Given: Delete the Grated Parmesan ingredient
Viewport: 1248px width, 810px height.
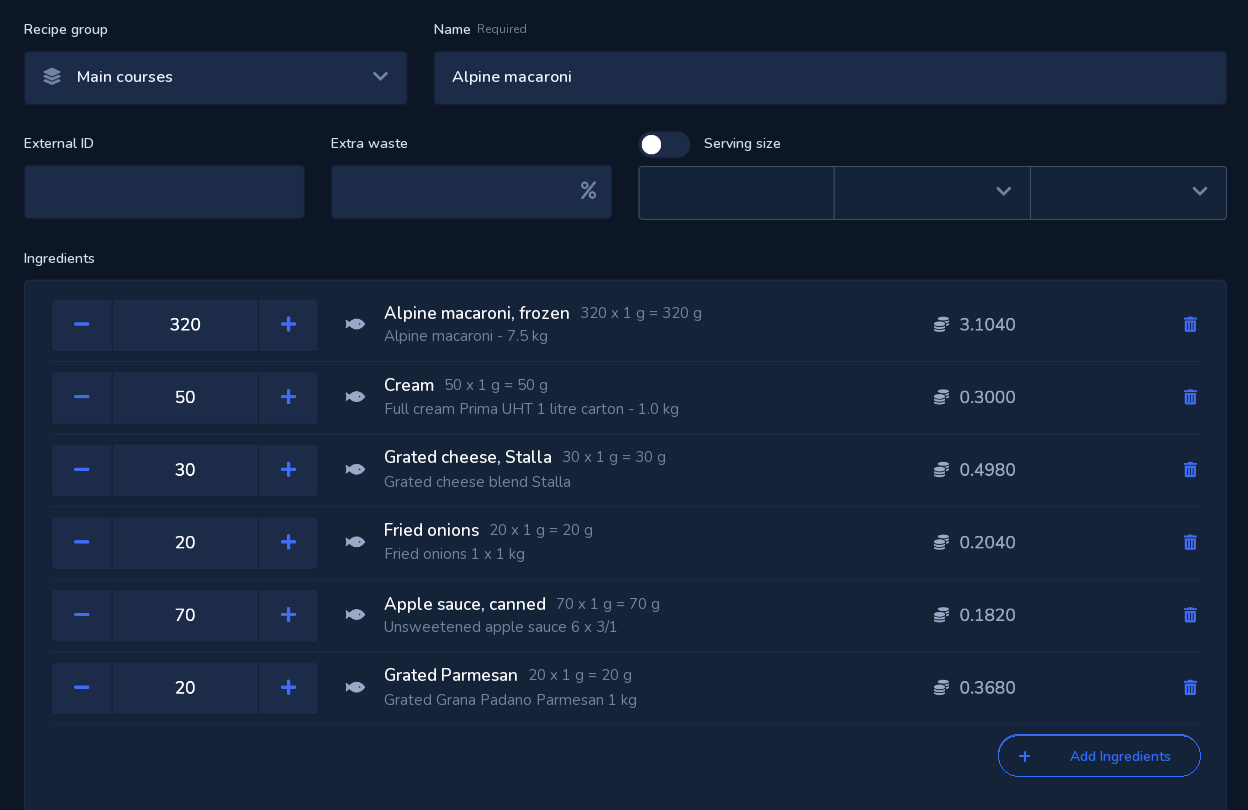Looking at the screenshot, I should (x=1190, y=687).
